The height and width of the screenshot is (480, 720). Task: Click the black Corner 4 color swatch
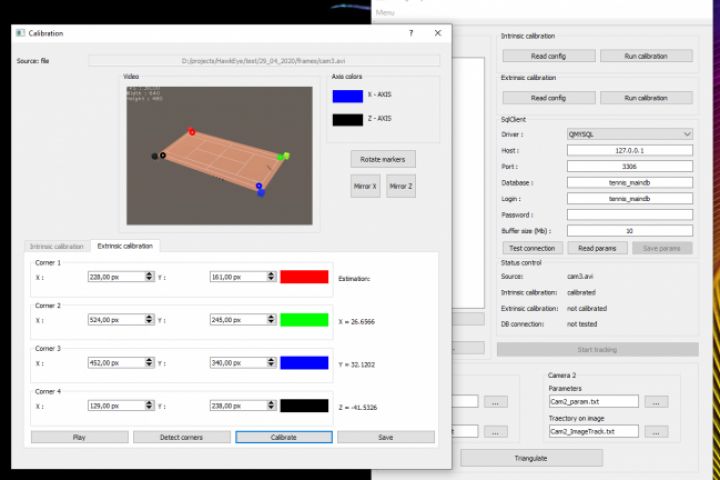coord(304,406)
